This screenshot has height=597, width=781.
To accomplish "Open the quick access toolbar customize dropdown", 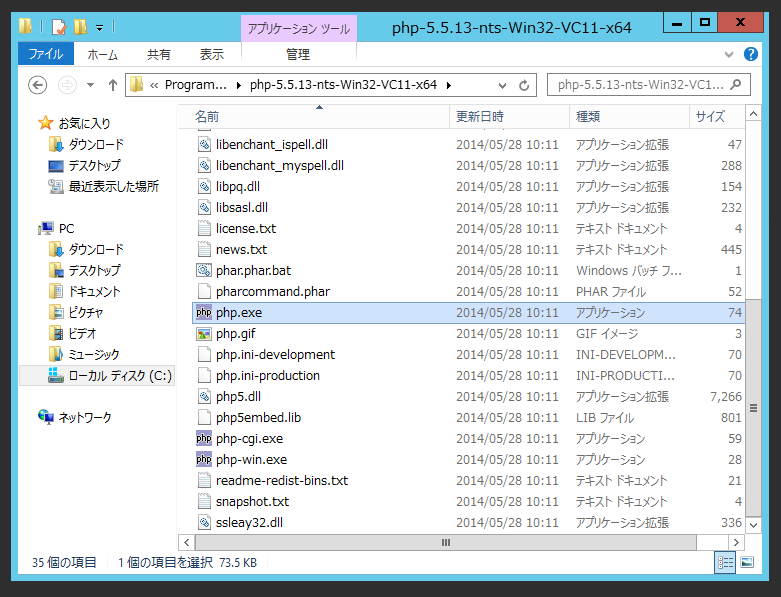I will point(100,28).
